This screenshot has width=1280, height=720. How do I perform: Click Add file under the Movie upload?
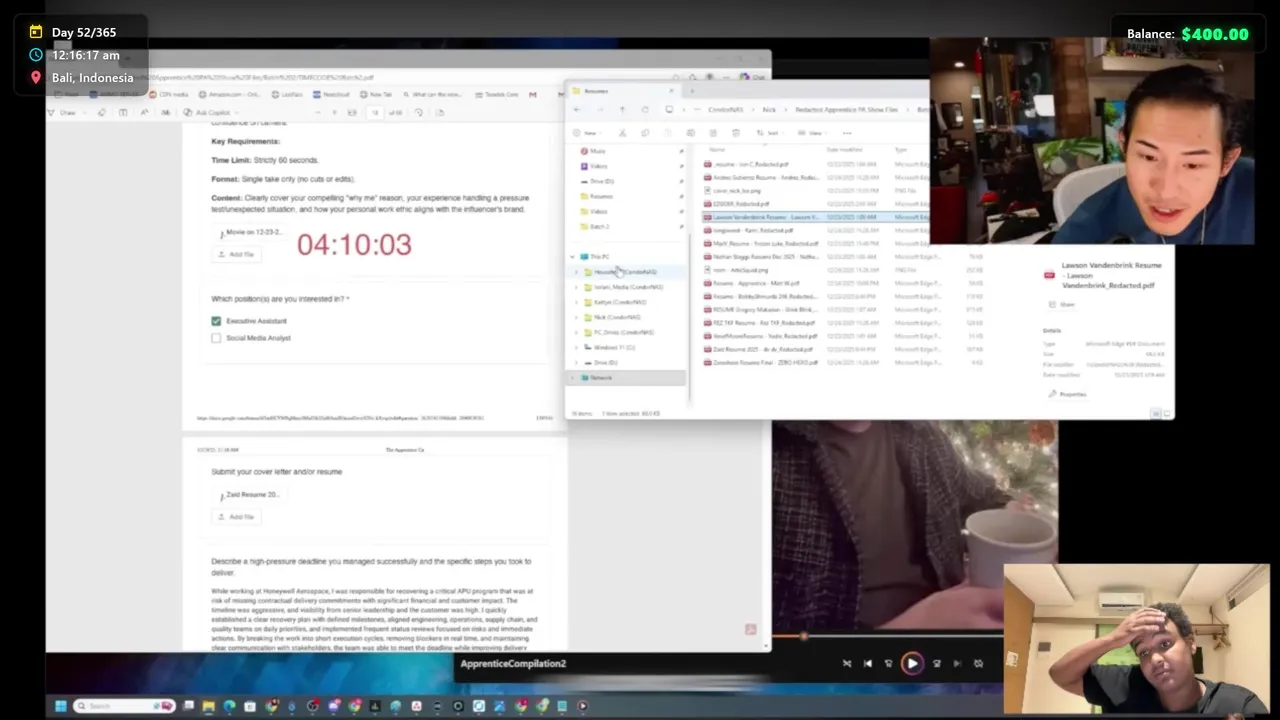tap(236, 254)
